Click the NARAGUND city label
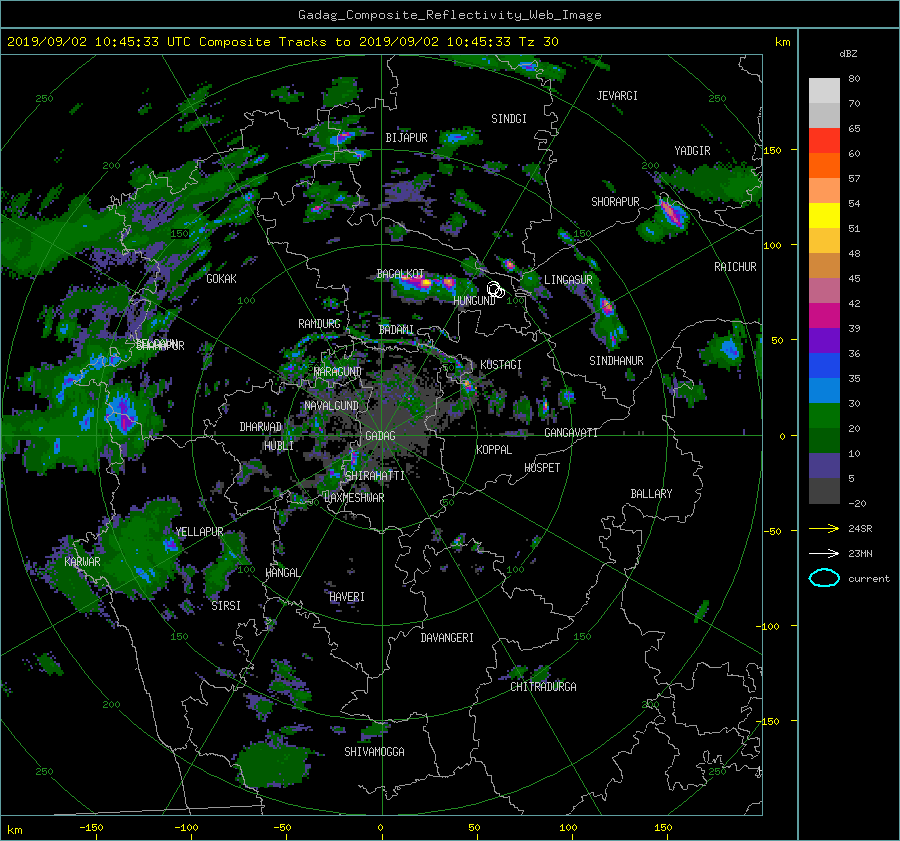Viewport: 900px width, 841px height. click(338, 372)
